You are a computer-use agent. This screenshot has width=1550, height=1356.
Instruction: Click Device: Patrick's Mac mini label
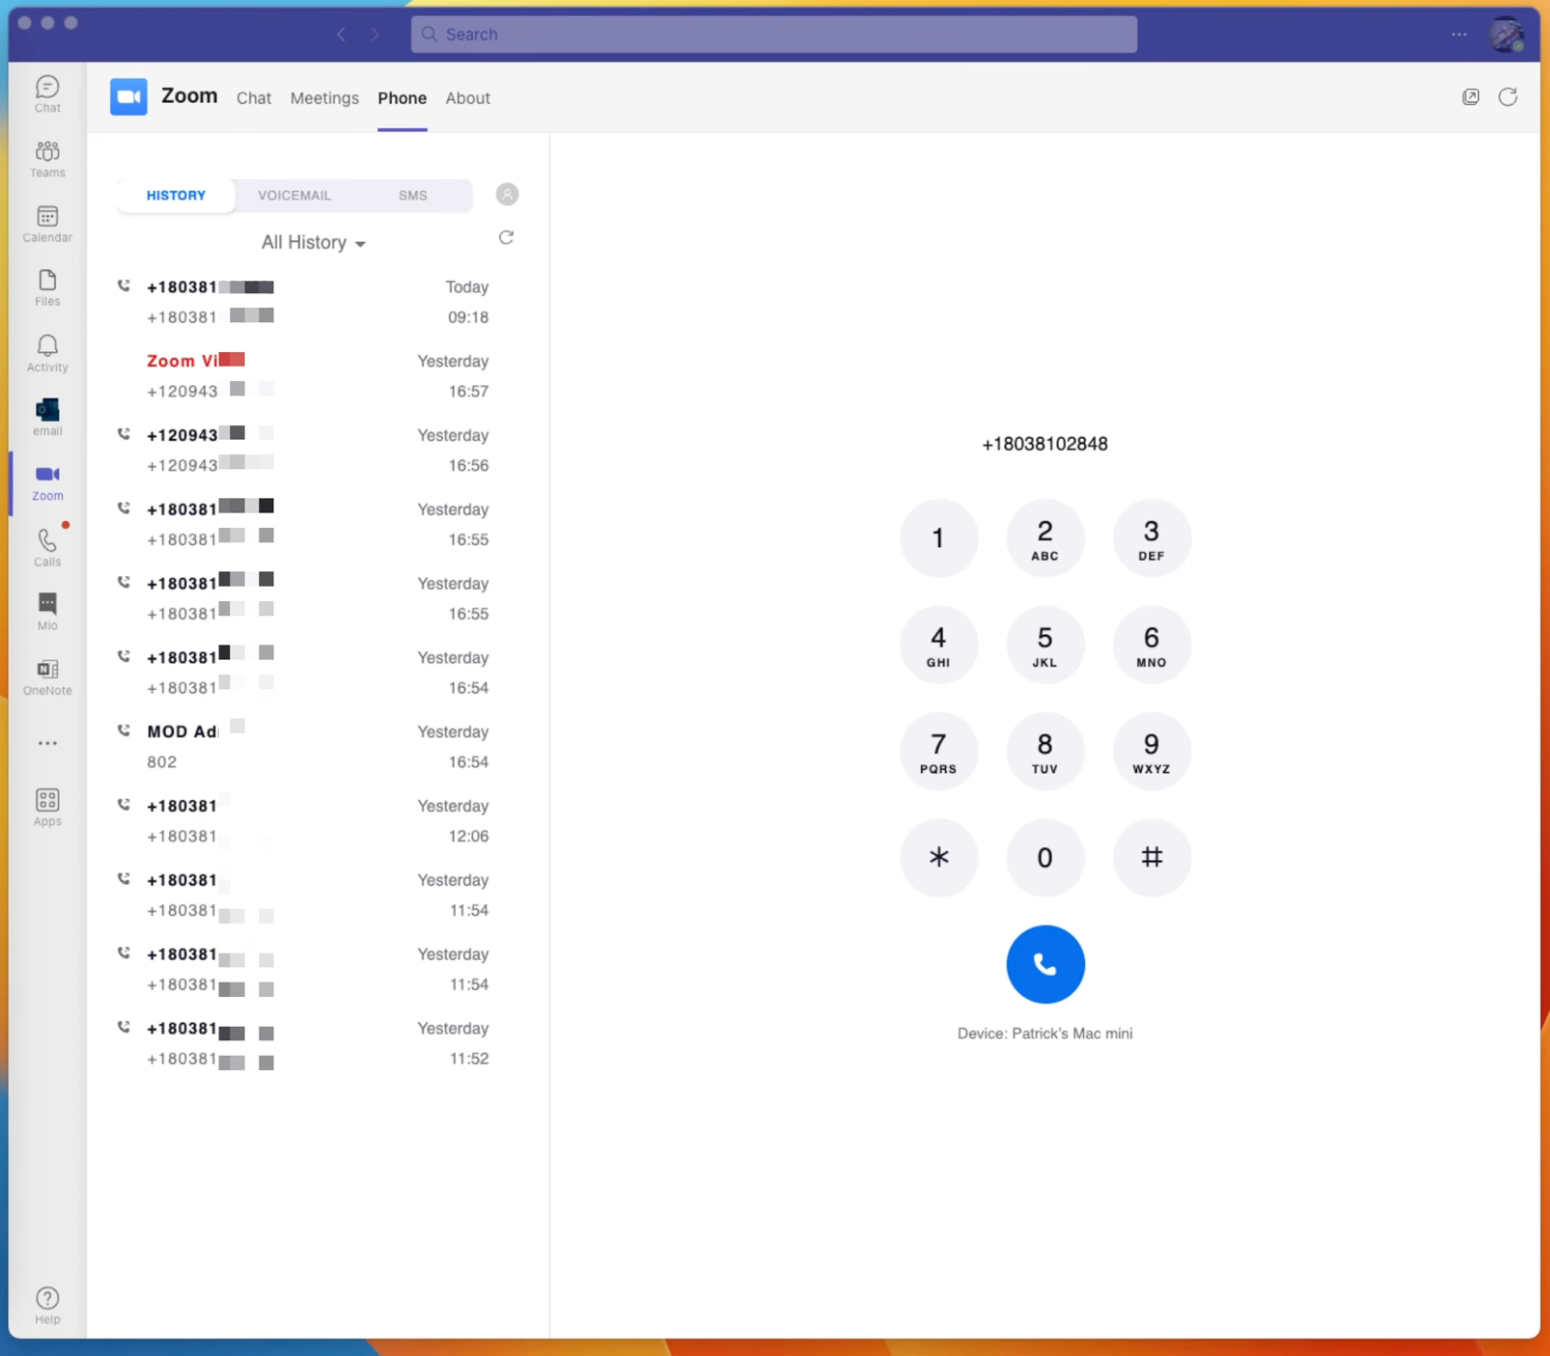(x=1045, y=1034)
